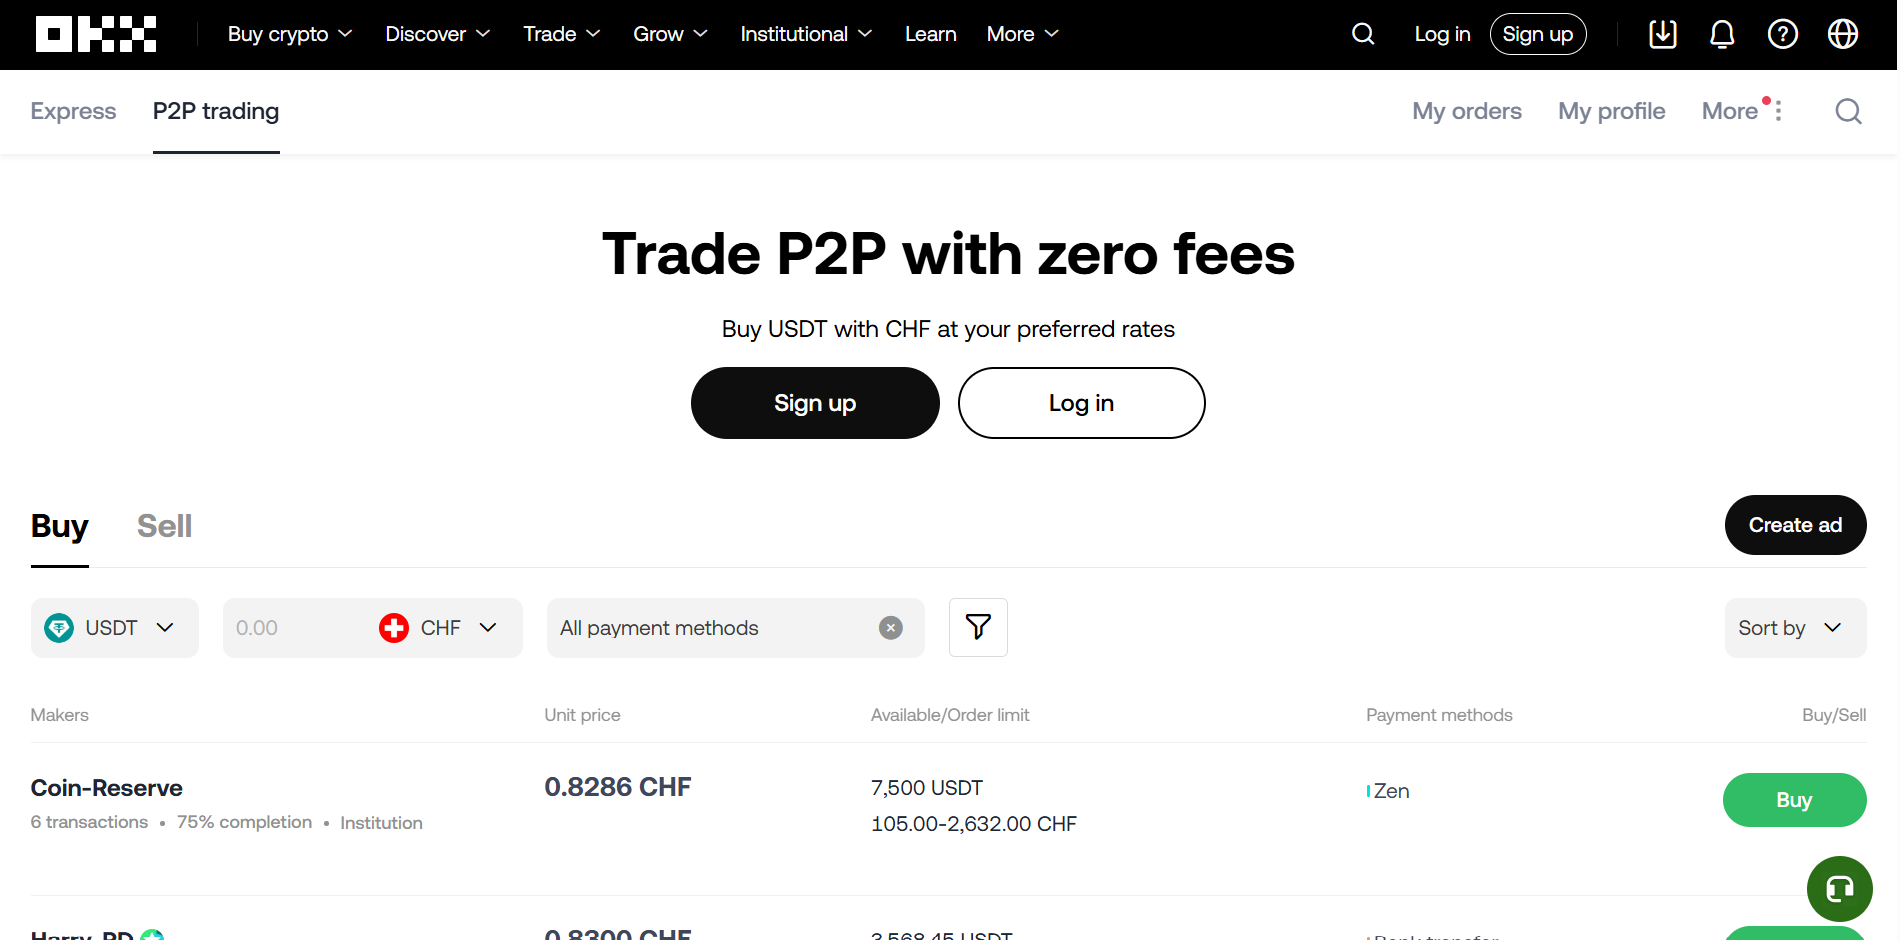Change language via the globe icon

[1843, 33]
